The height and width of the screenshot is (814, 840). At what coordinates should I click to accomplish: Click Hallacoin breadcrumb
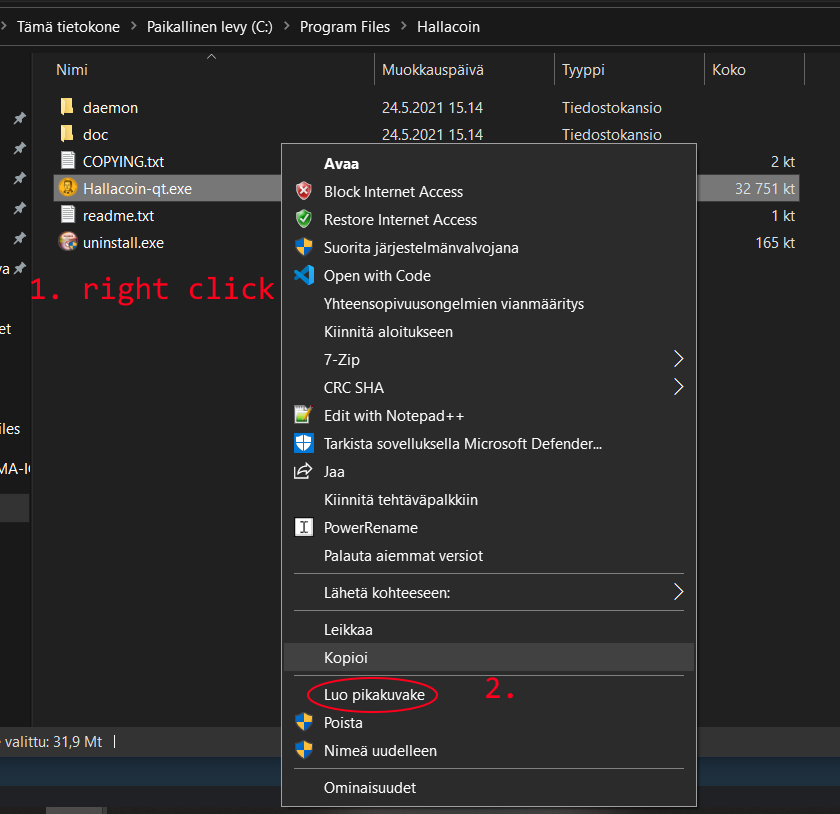click(x=448, y=27)
